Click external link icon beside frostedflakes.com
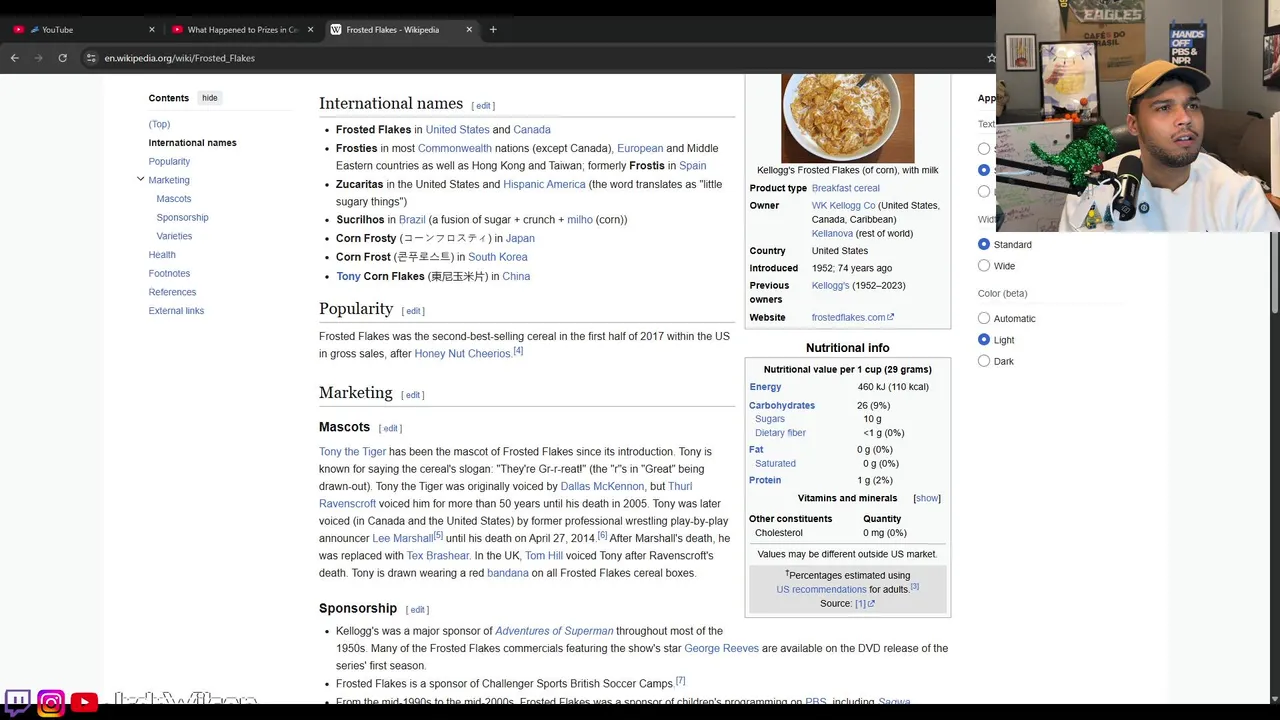1280x720 pixels. coord(891,317)
